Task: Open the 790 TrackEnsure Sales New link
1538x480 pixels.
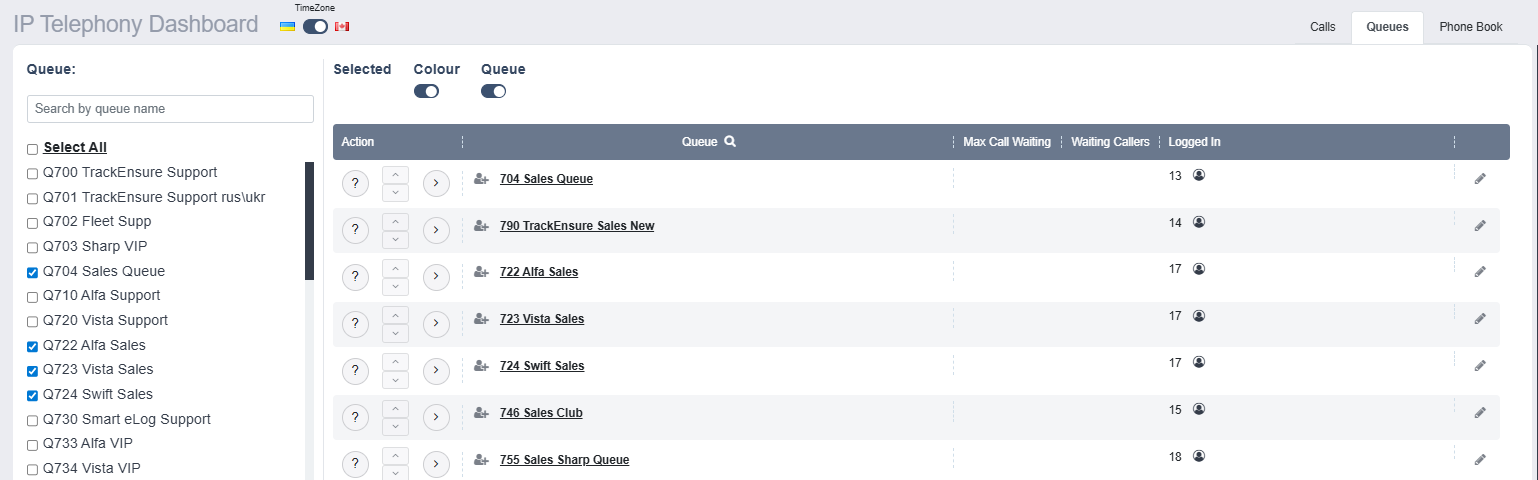Action: (x=577, y=226)
